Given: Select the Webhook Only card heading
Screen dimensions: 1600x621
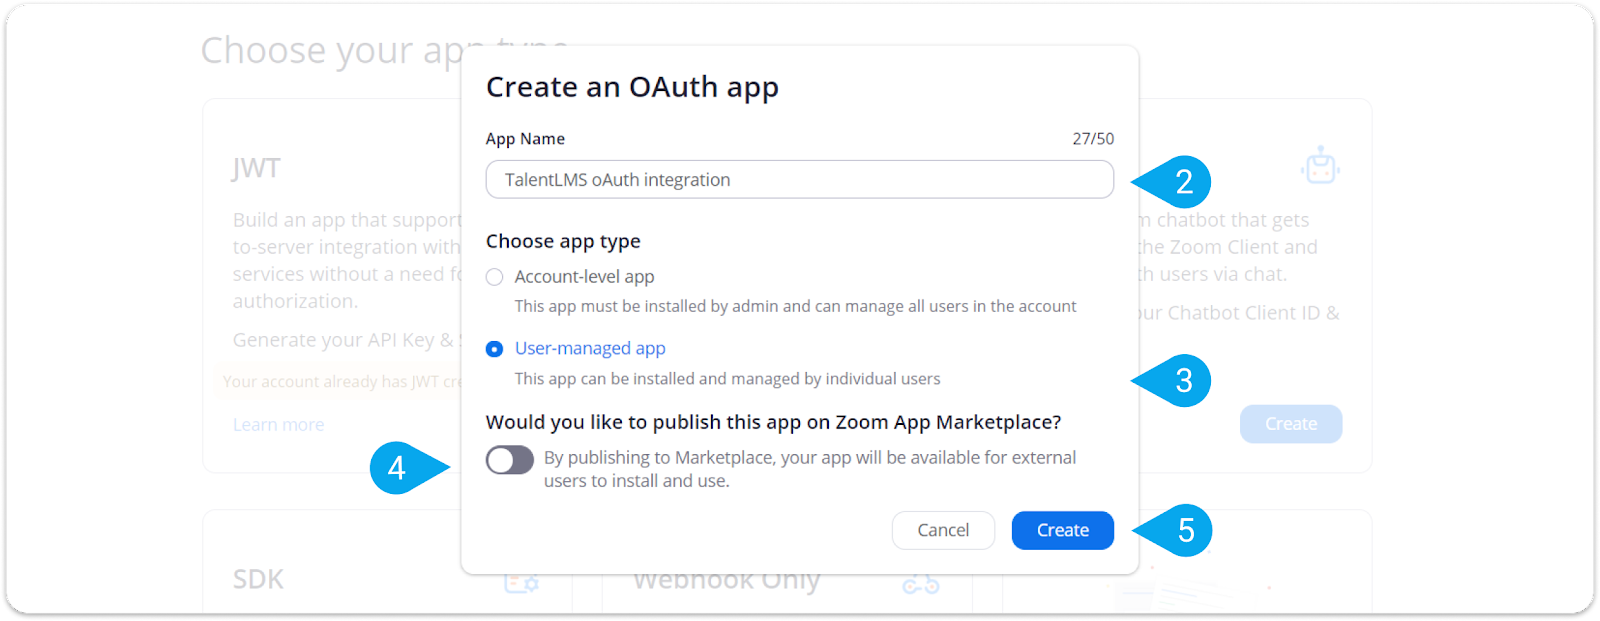Looking at the screenshot, I should pos(727,581).
